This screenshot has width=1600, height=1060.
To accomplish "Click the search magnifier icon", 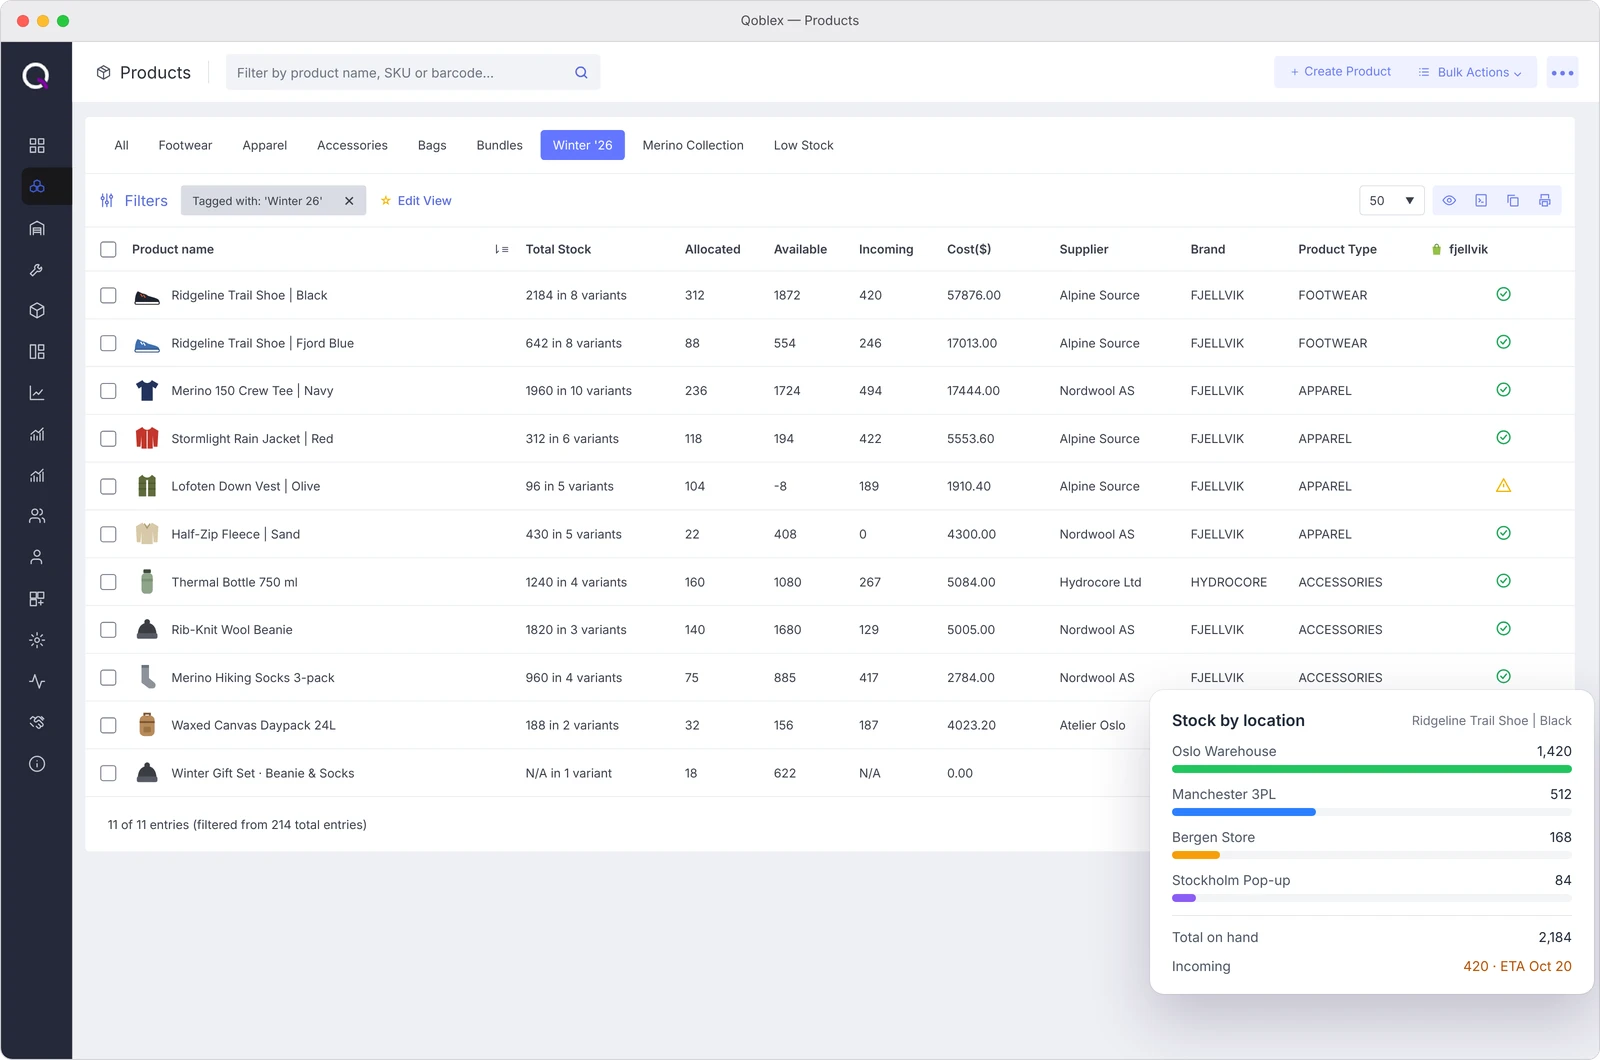I will pos(581,72).
